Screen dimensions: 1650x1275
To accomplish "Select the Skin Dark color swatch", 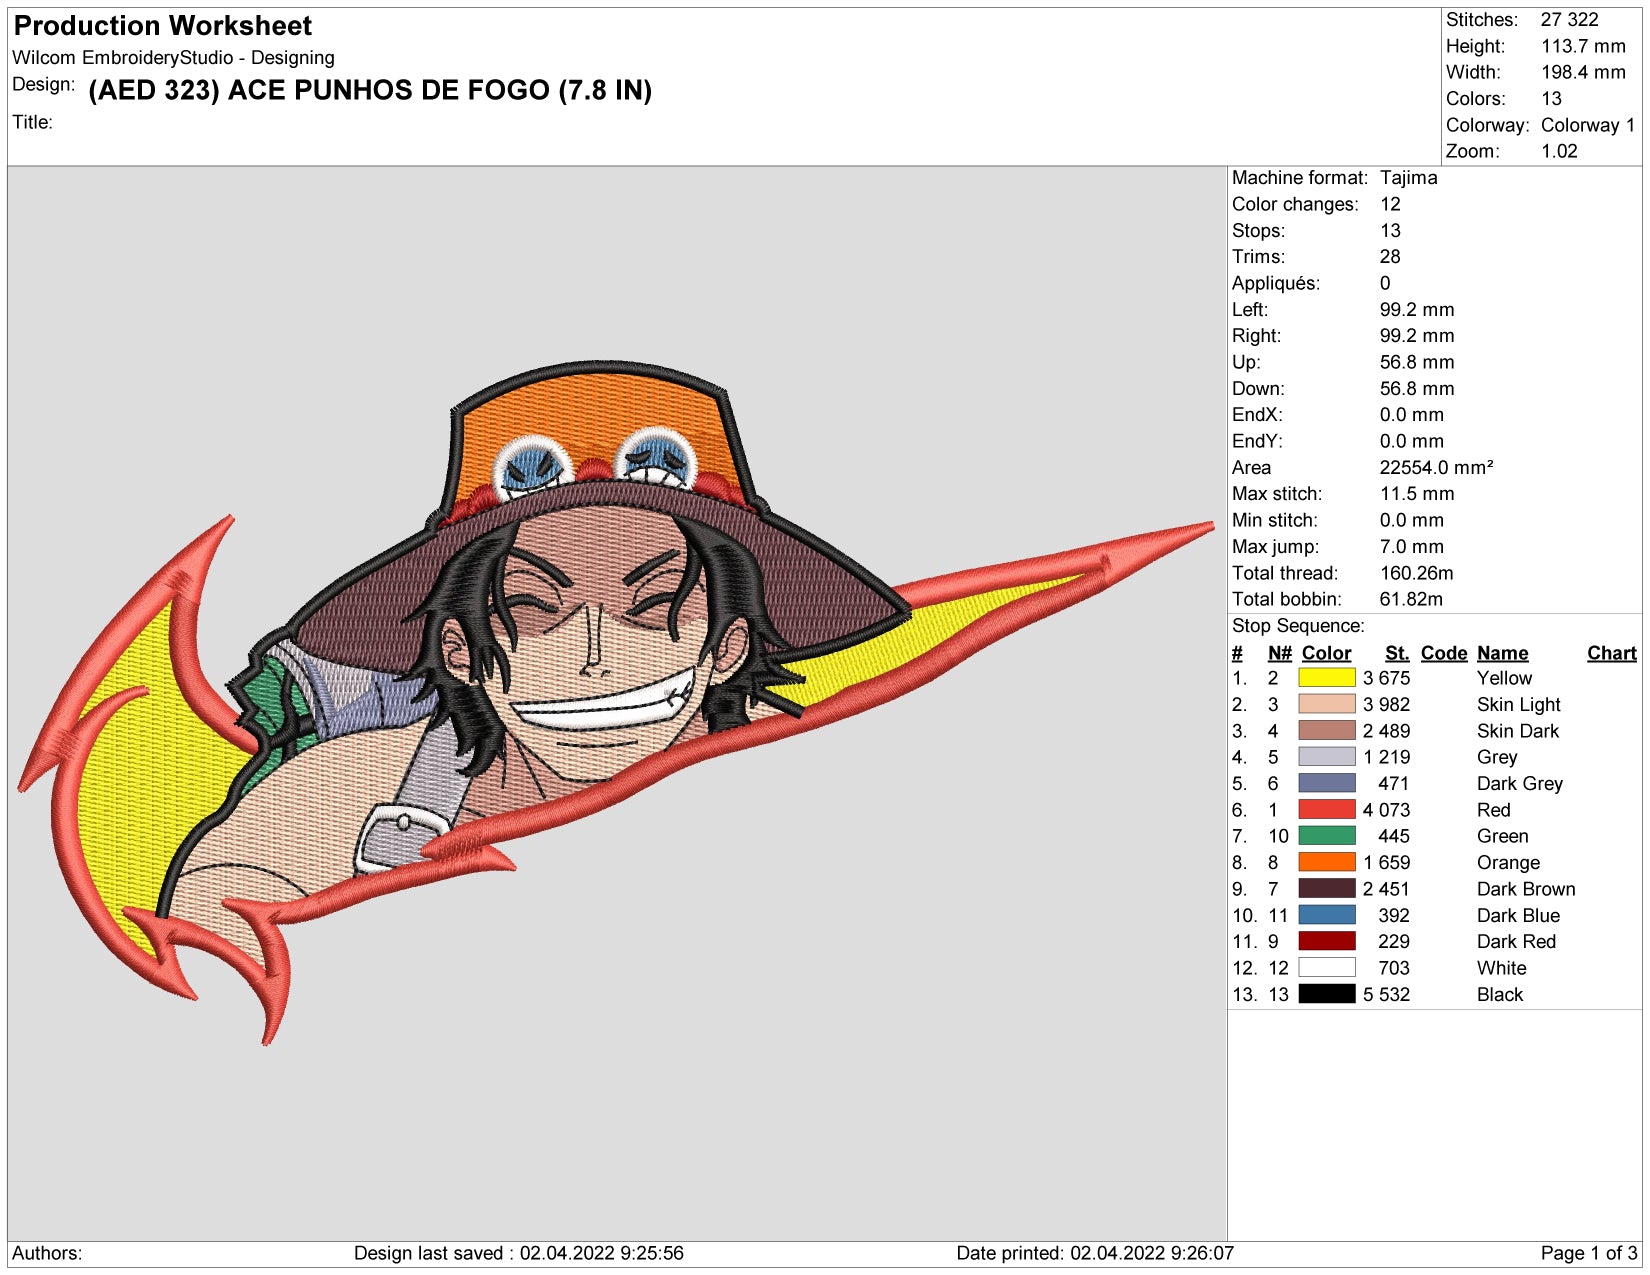I will (1327, 731).
